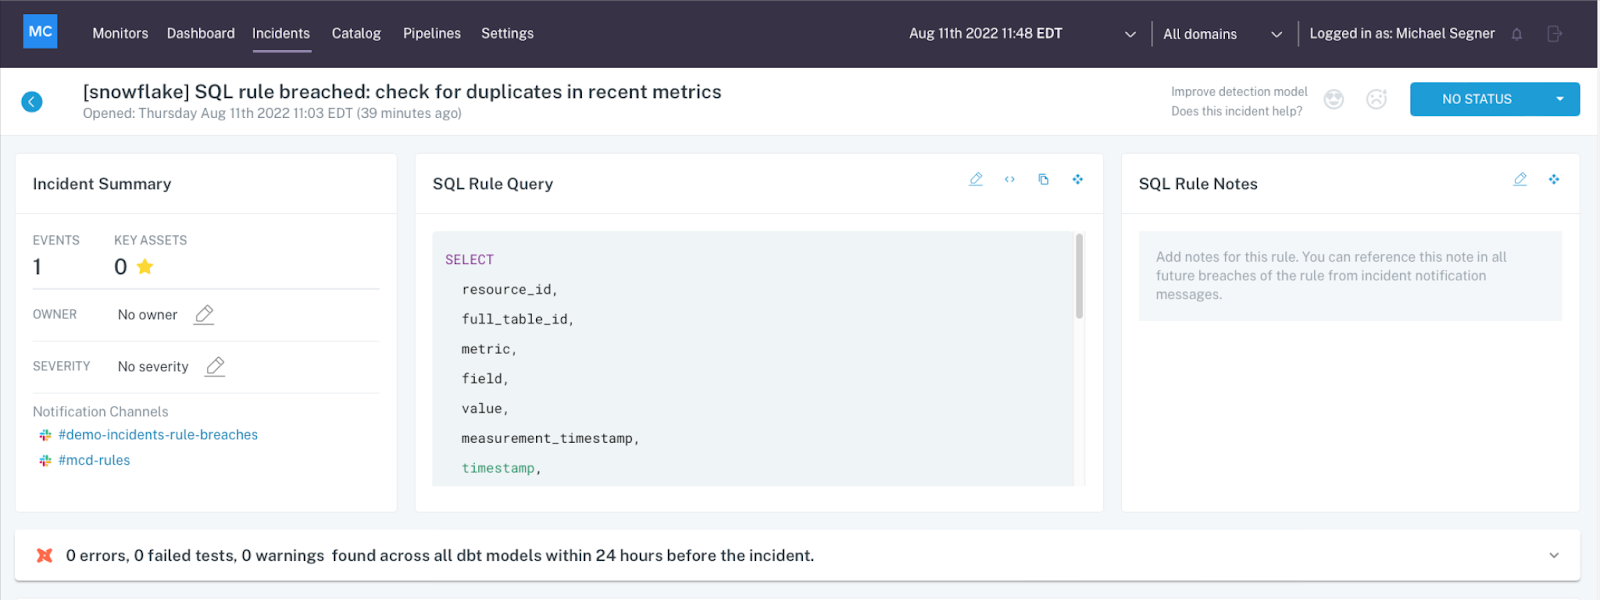This screenshot has width=1600, height=600.
Task: Open the date/time dropdown
Action: [x=1130, y=34]
